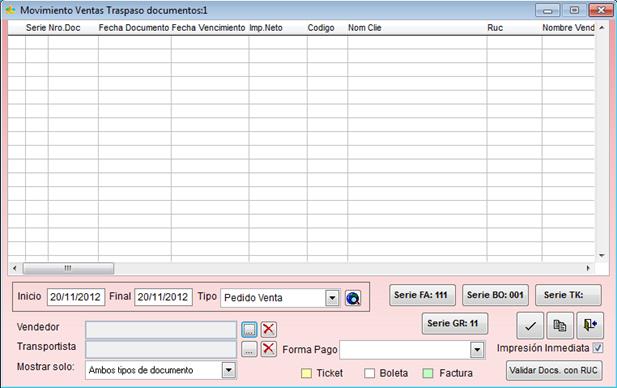The width and height of the screenshot is (617, 388).
Task: Maximize the Movimiento Ventas window
Action: click(574, 10)
